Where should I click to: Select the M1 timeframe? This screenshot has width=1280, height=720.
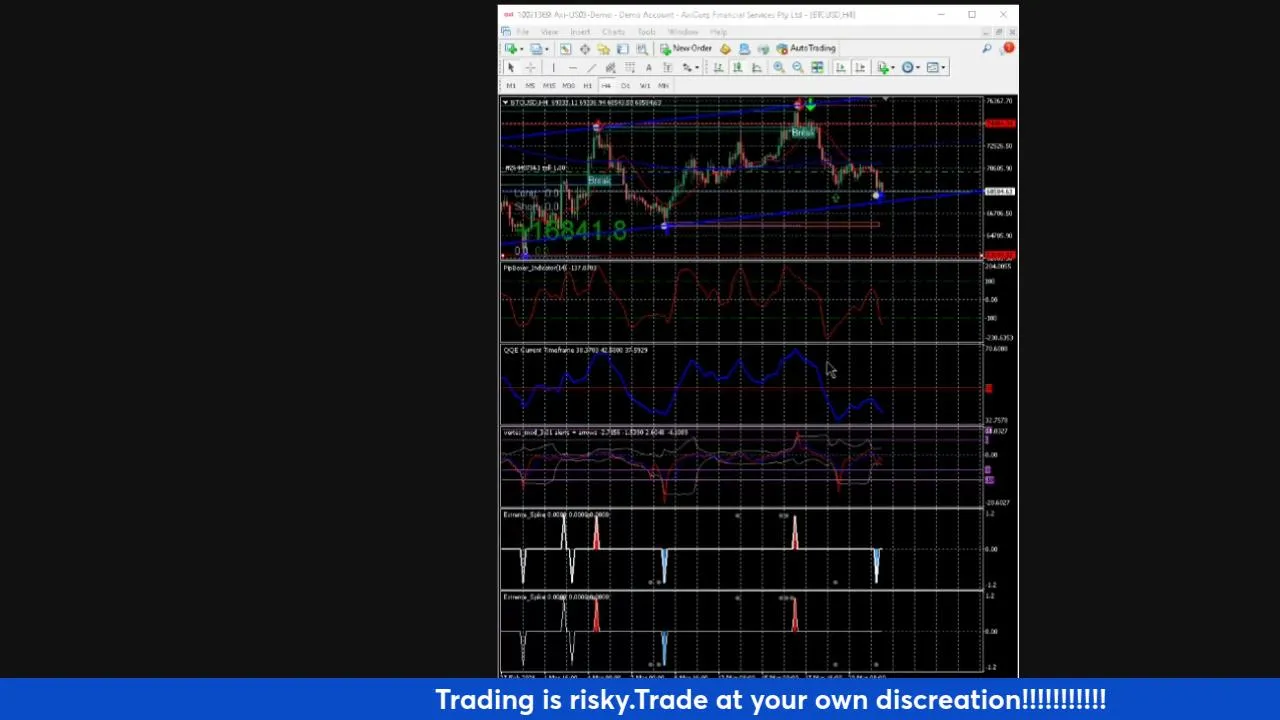[511, 85]
